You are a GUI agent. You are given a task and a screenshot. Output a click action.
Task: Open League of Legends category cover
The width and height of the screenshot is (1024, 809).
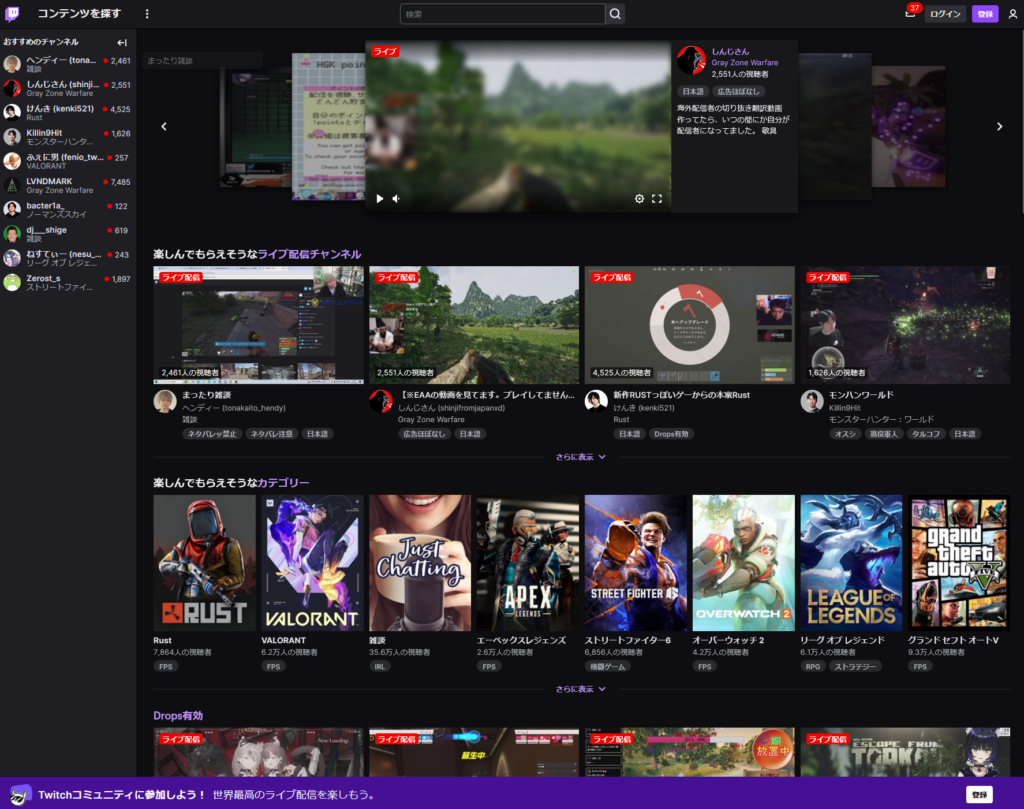(x=851, y=563)
